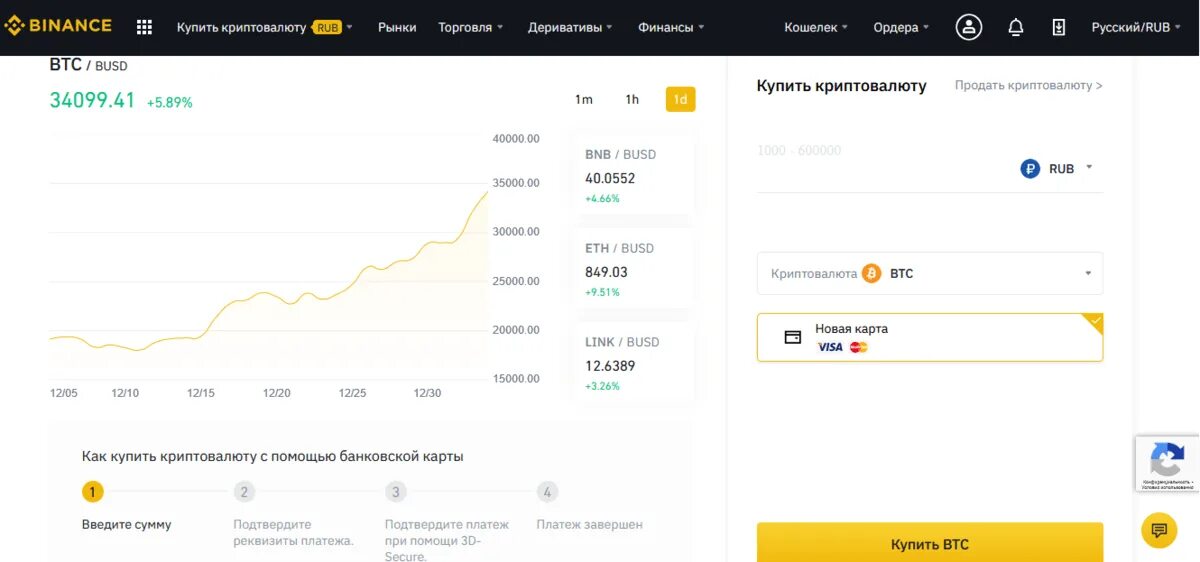Expand the Деривативы menu
1200x562 pixels.
tap(570, 27)
